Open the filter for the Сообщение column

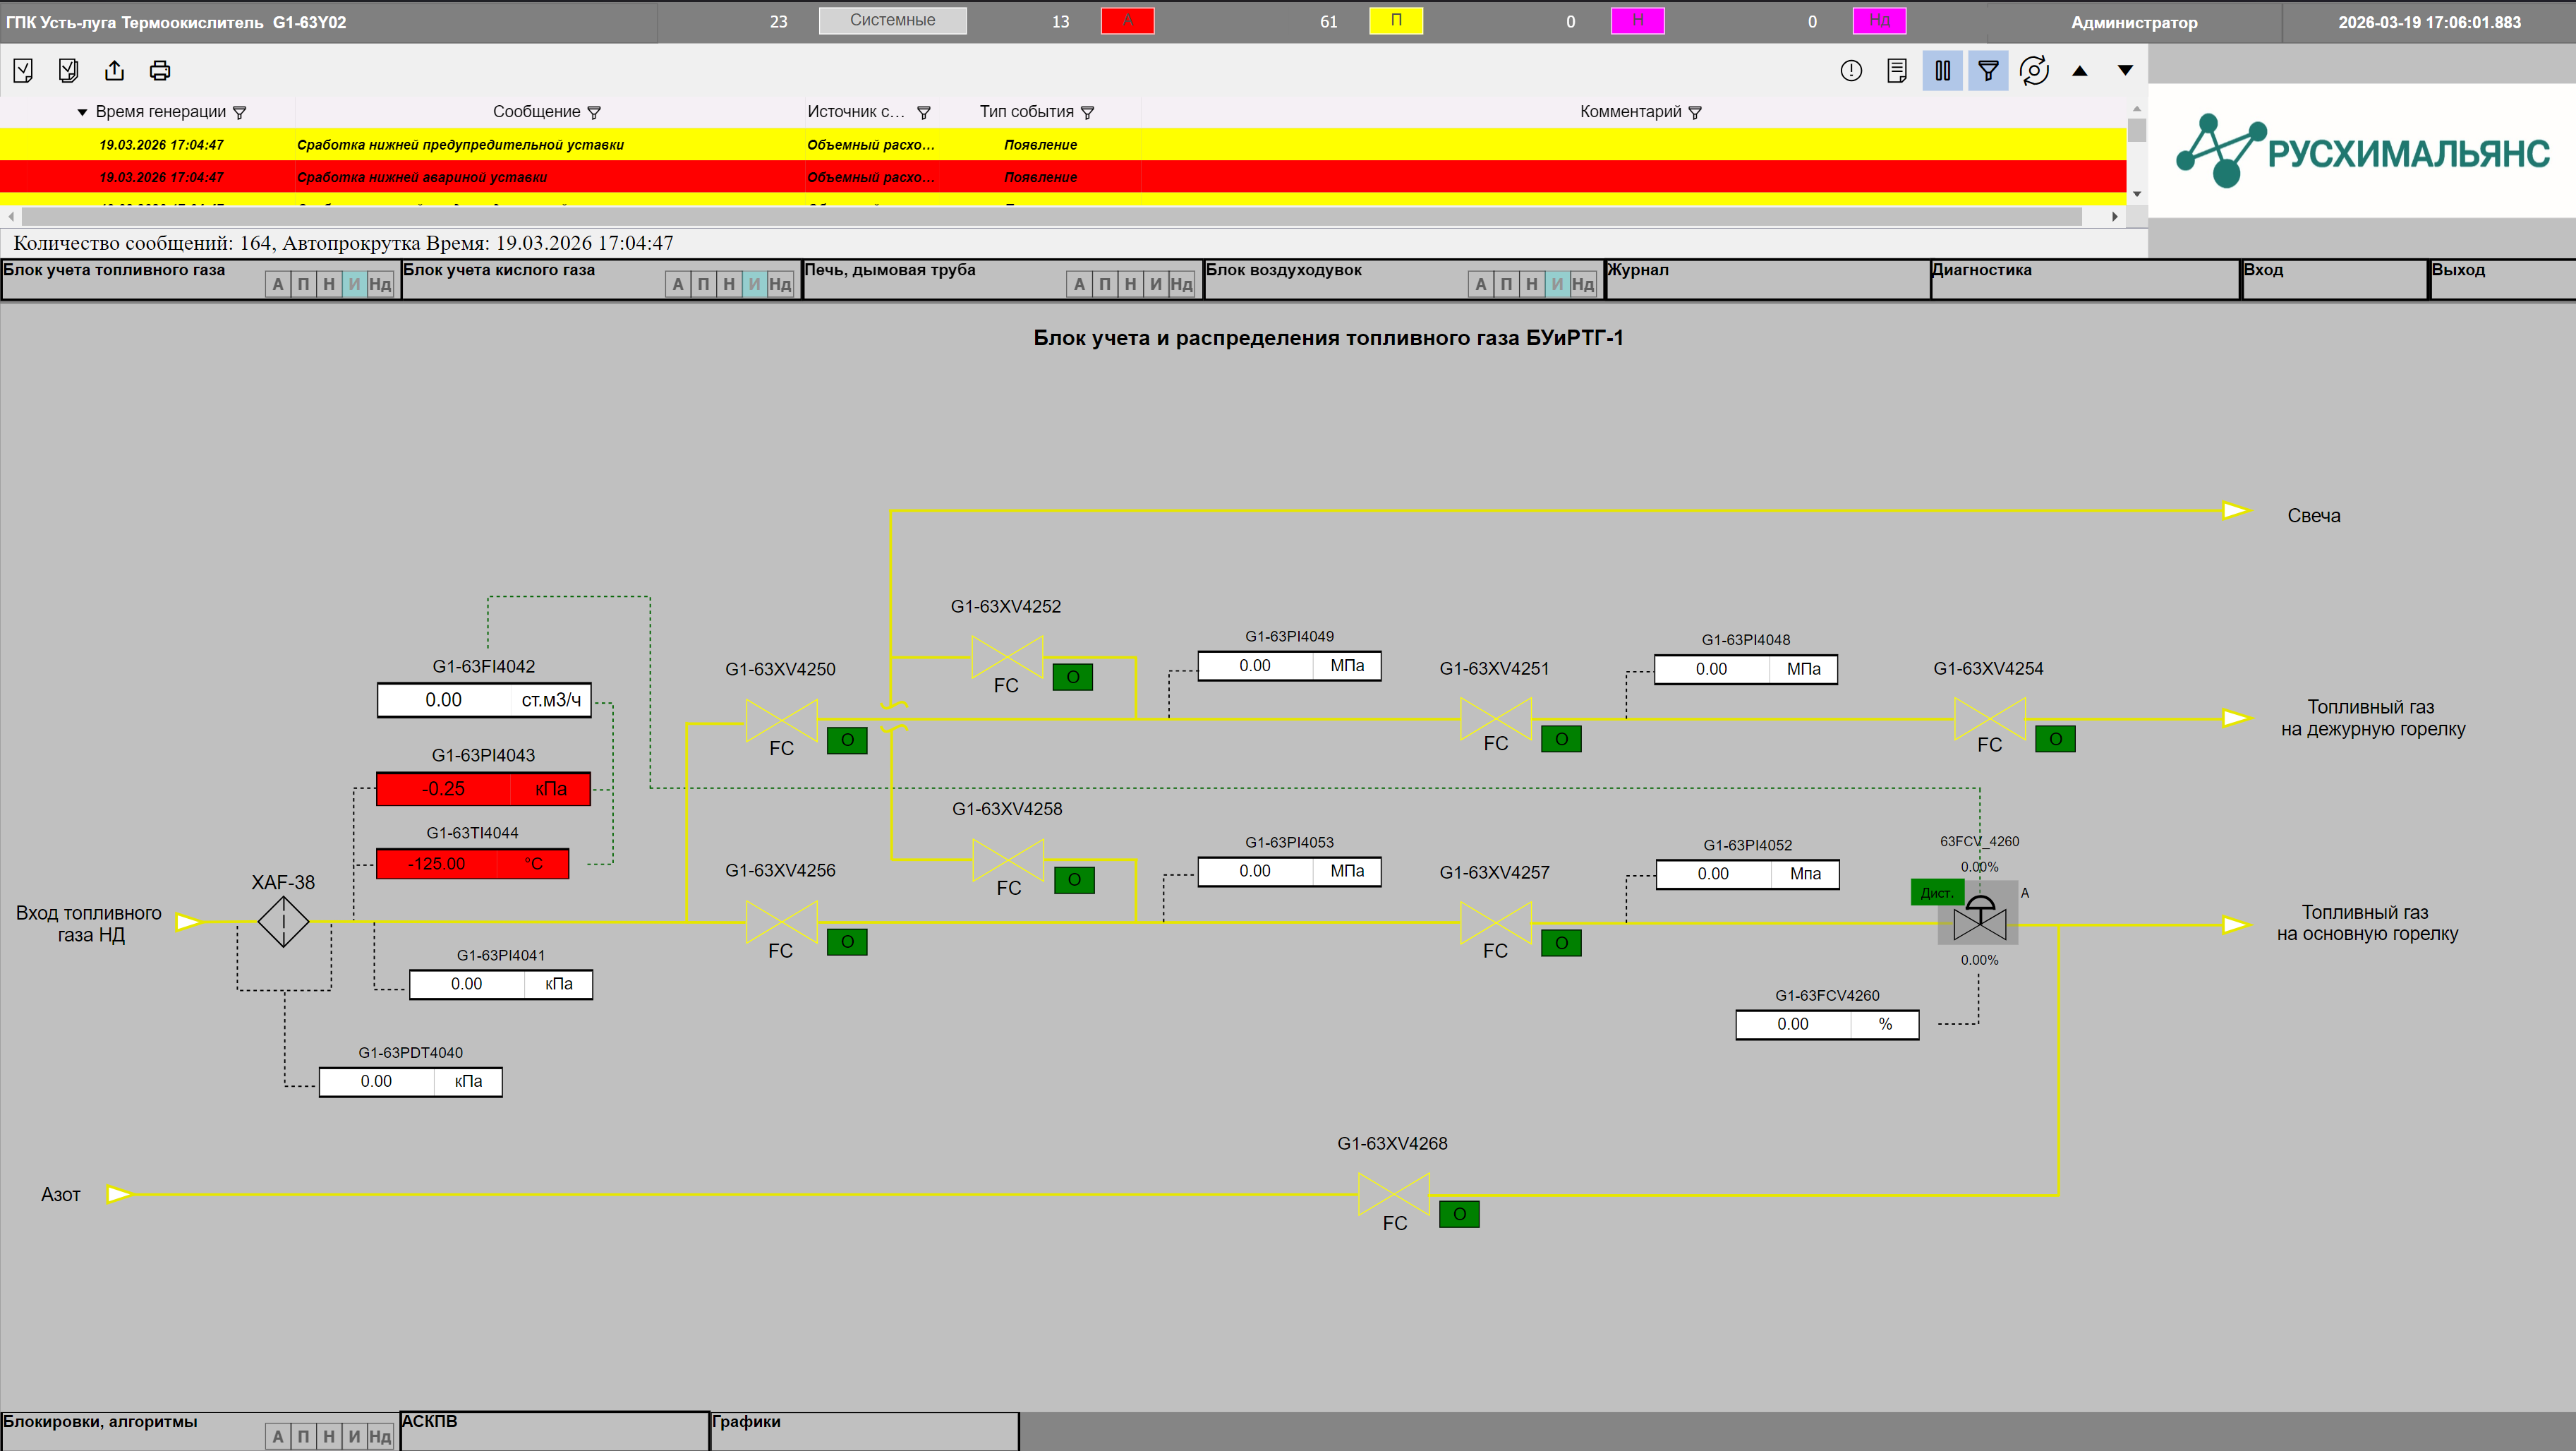(x=594, y=112)
